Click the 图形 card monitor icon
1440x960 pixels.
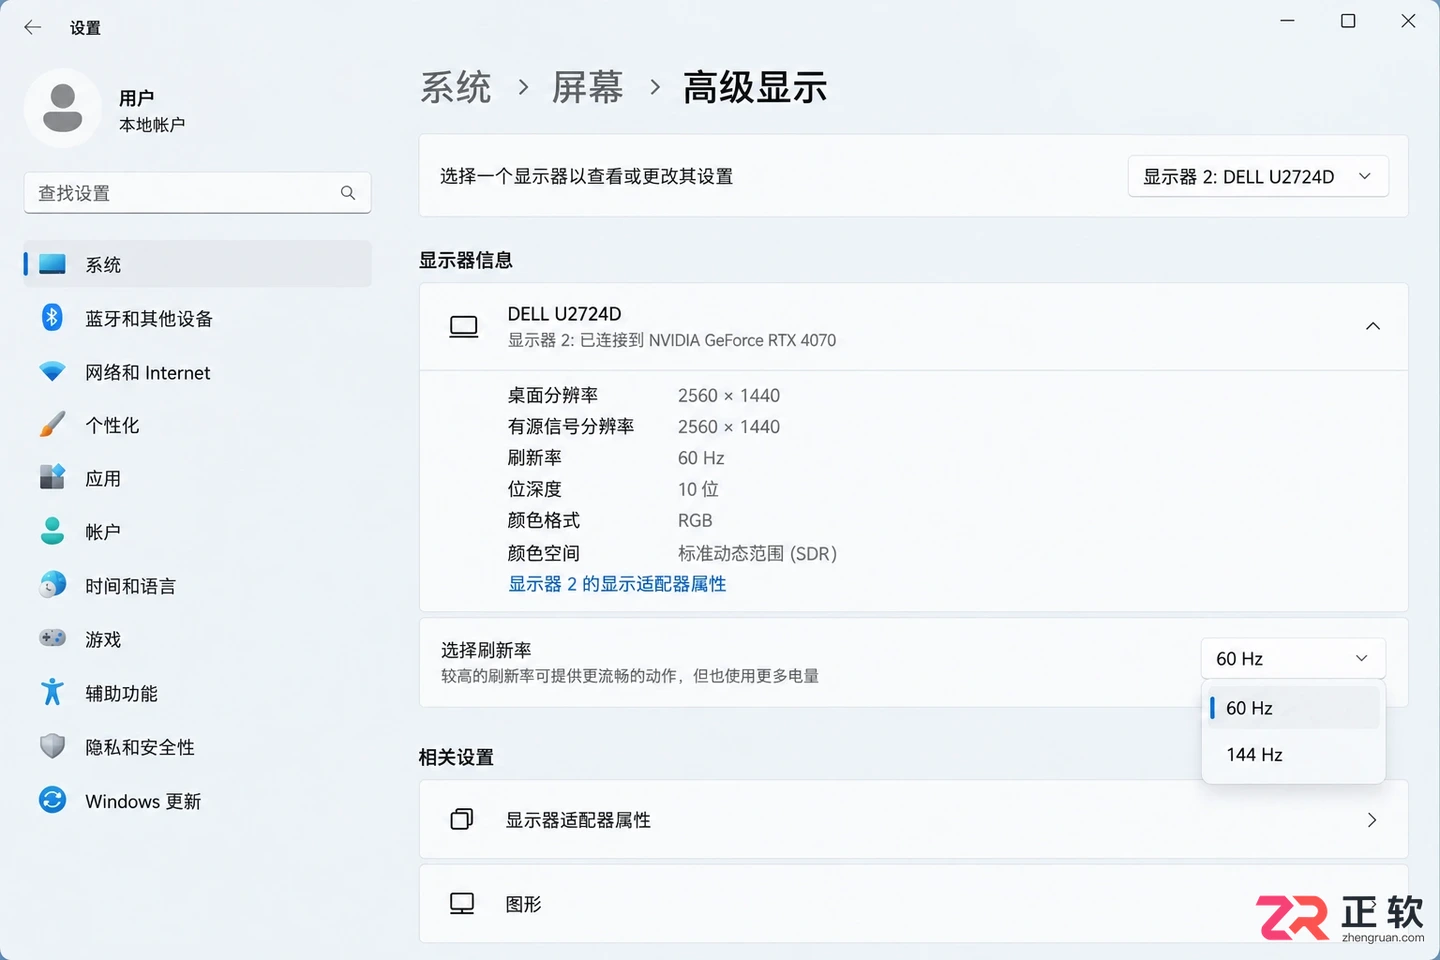(x=462, y=904)
